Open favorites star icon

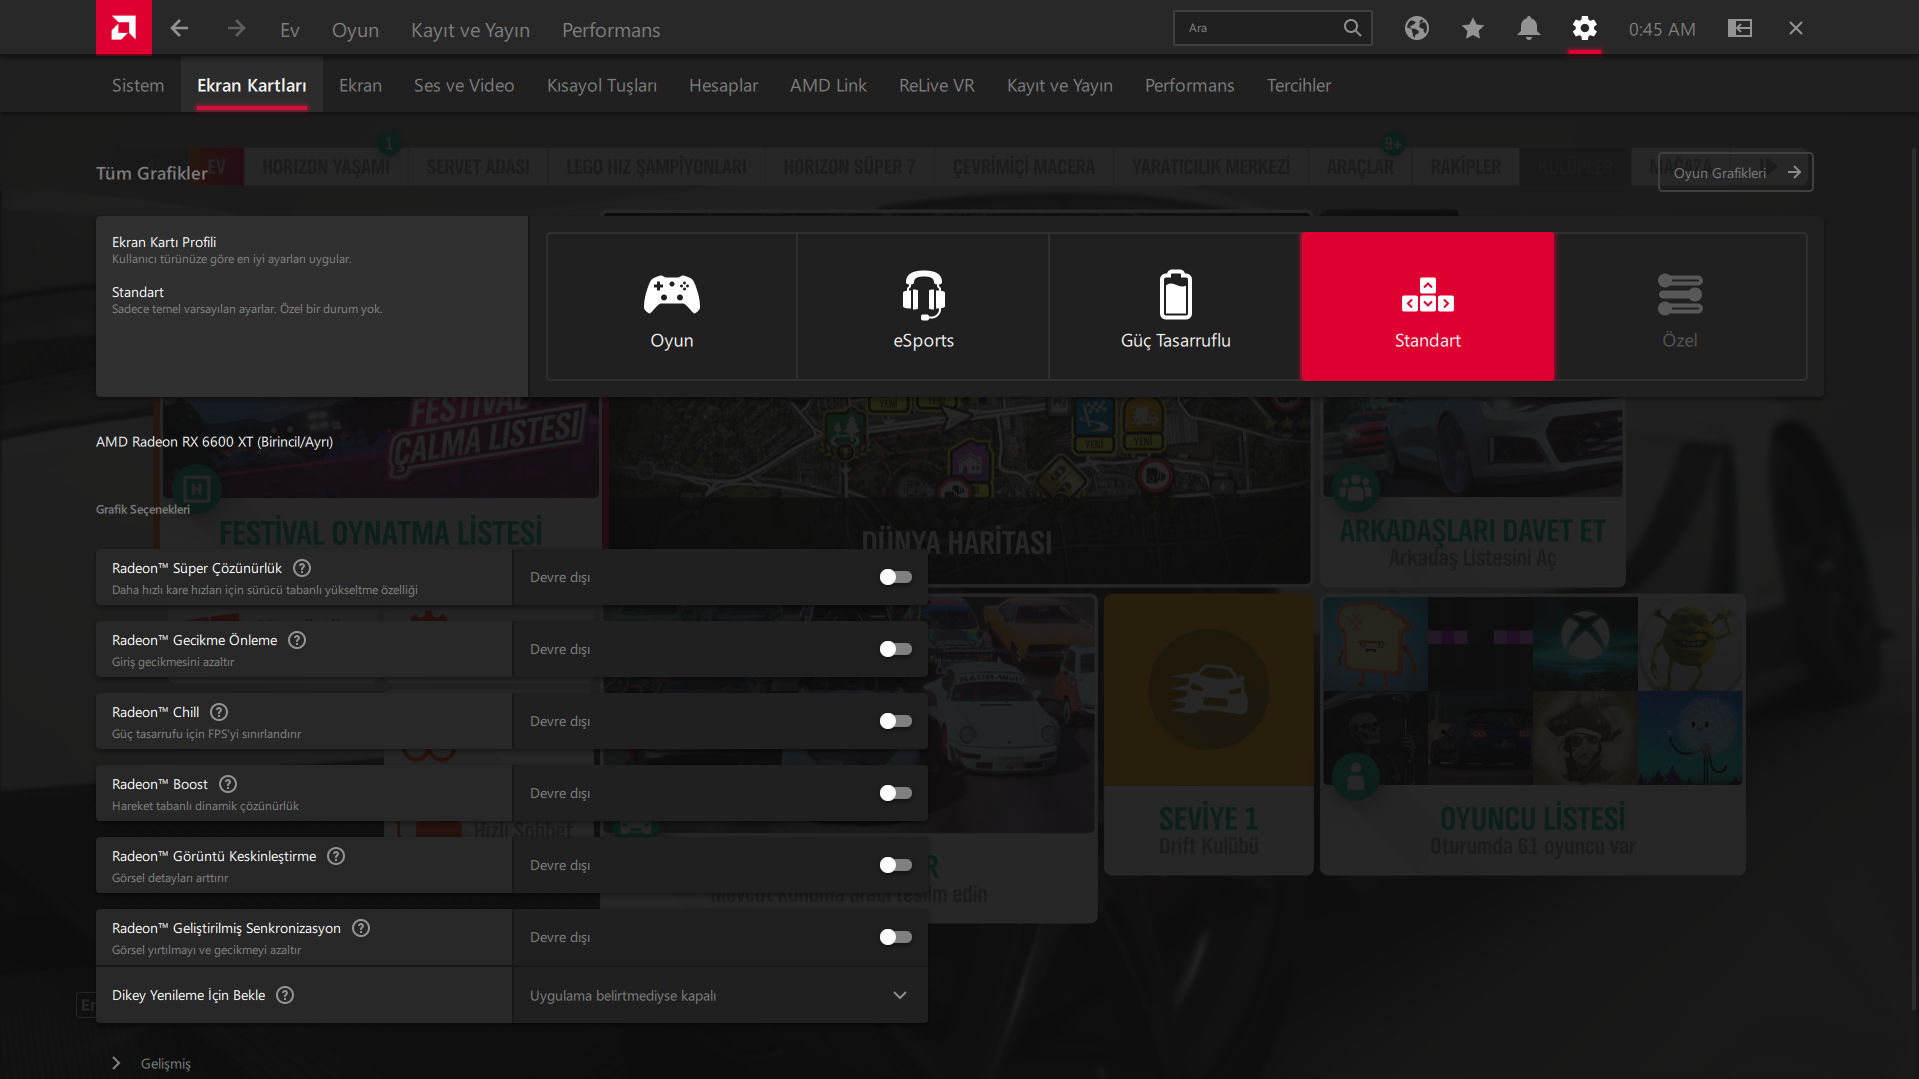coord(1472,28)
